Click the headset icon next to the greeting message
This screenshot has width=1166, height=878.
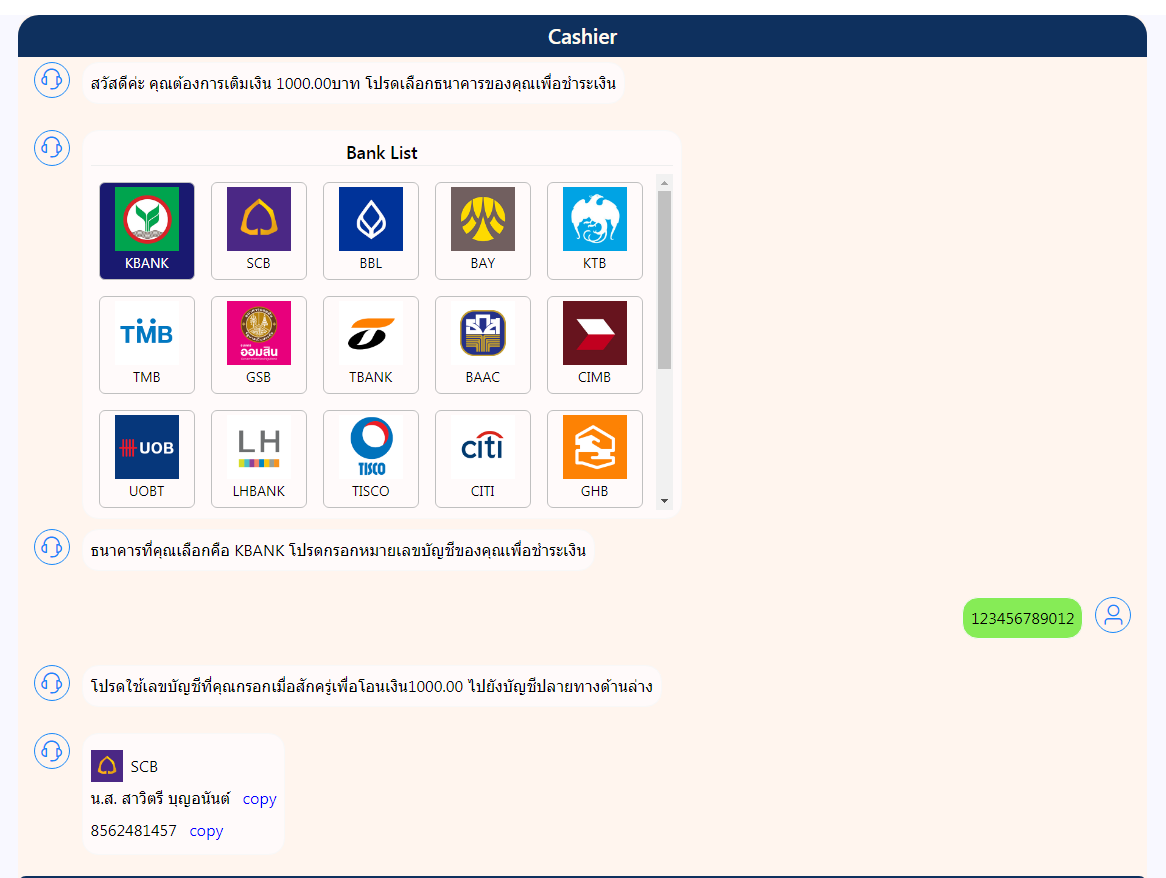52,80
